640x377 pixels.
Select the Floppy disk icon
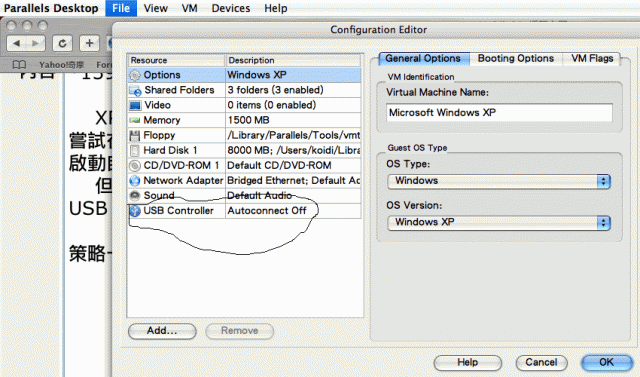[134, 135]
